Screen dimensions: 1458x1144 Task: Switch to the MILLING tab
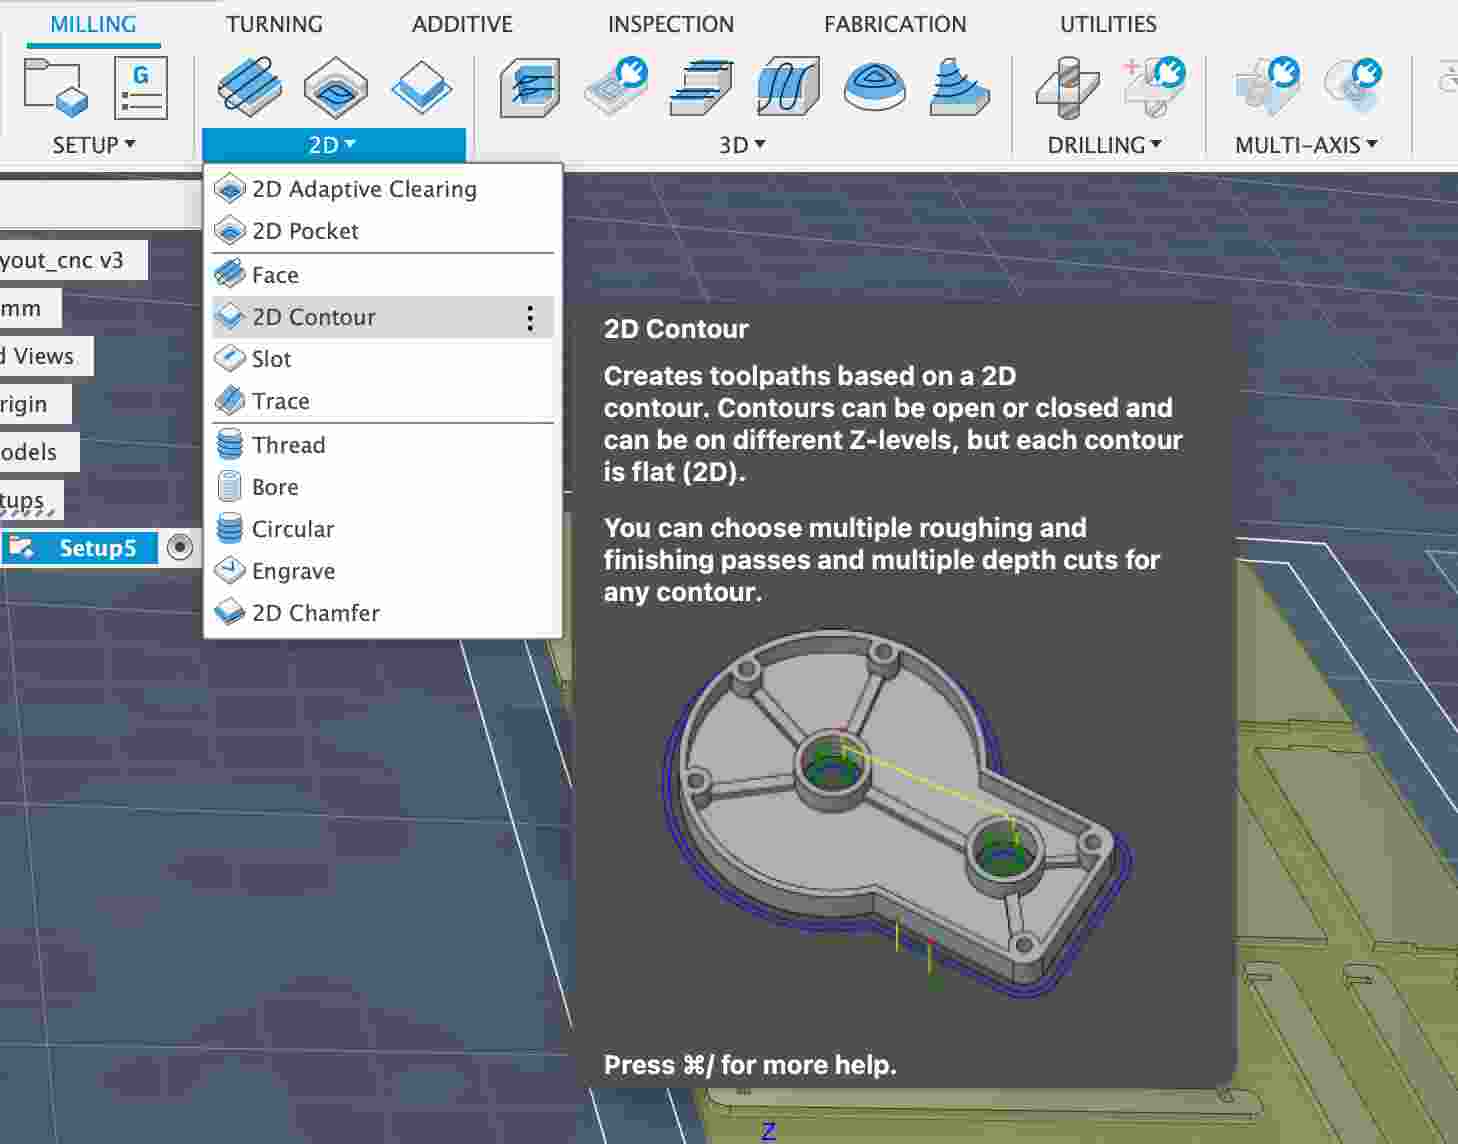click(x=93, y=24)
